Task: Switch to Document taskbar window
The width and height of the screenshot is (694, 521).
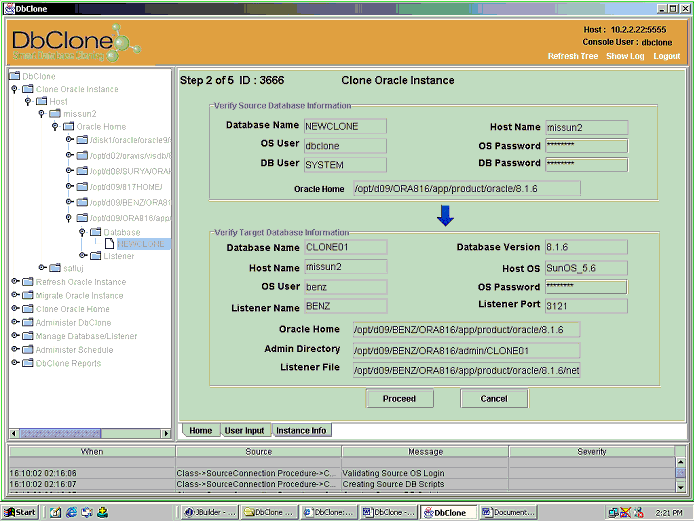Action: coord(508,512)
